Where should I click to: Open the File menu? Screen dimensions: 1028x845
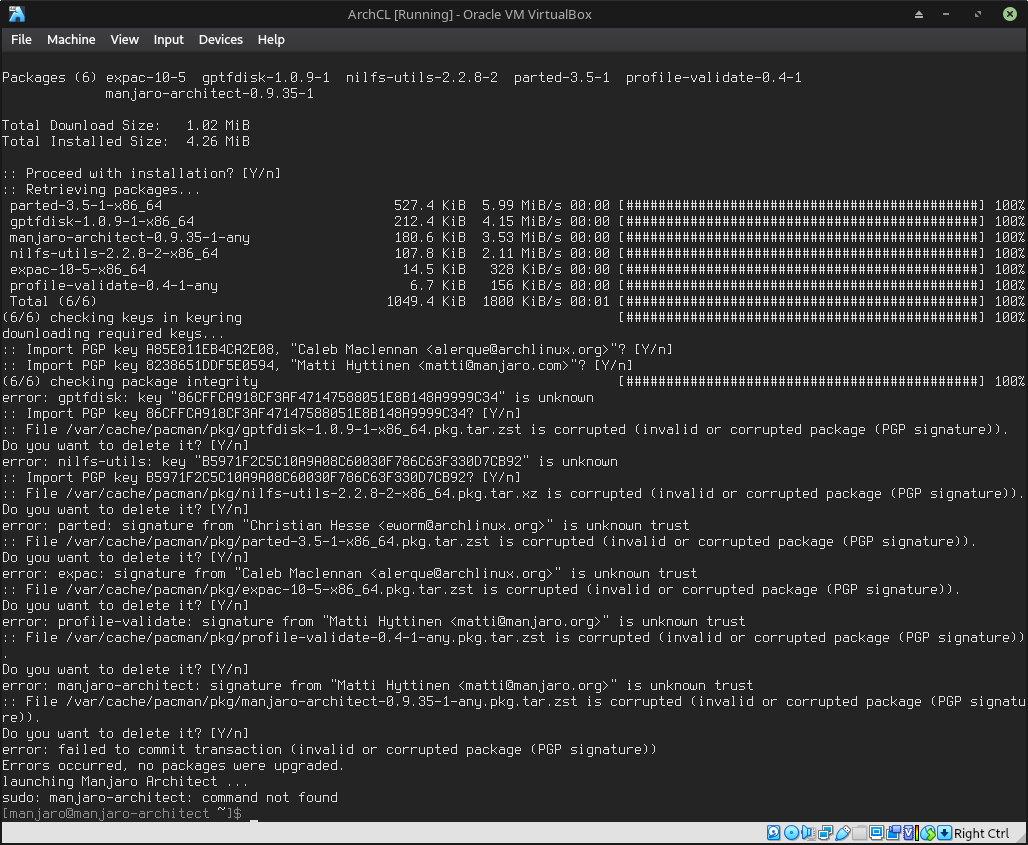point(21,39)
